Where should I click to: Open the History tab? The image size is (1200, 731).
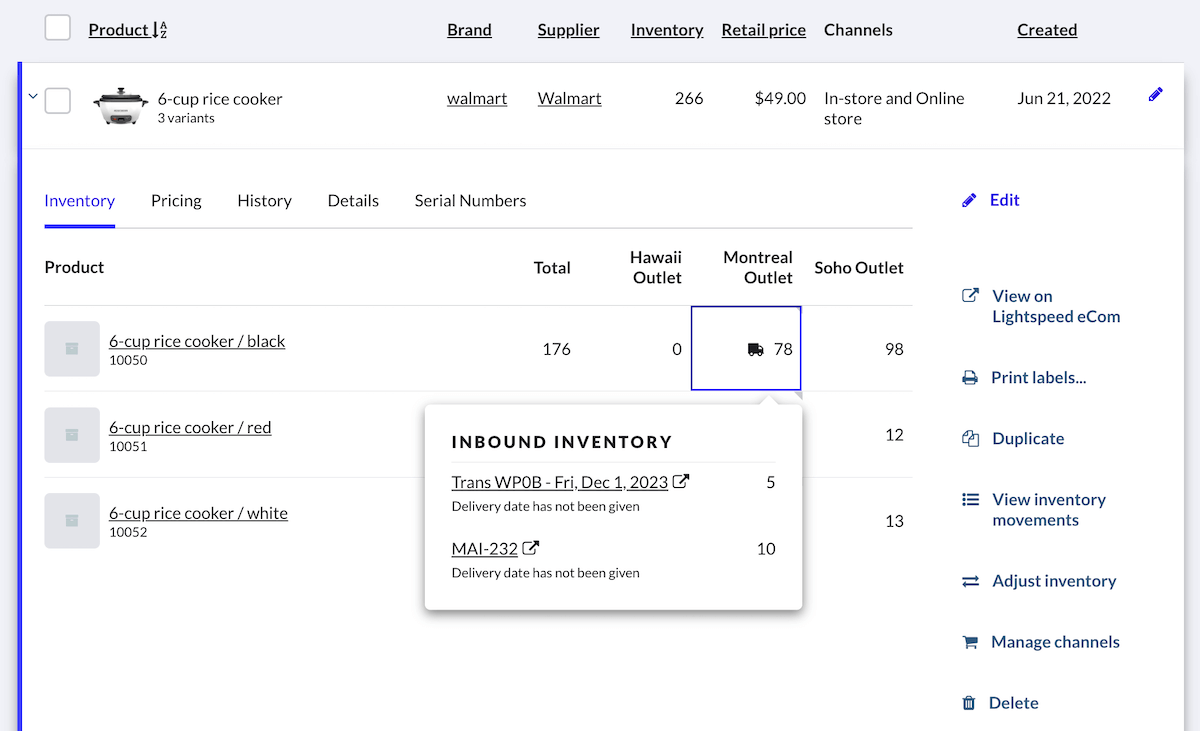click(265, 200)
